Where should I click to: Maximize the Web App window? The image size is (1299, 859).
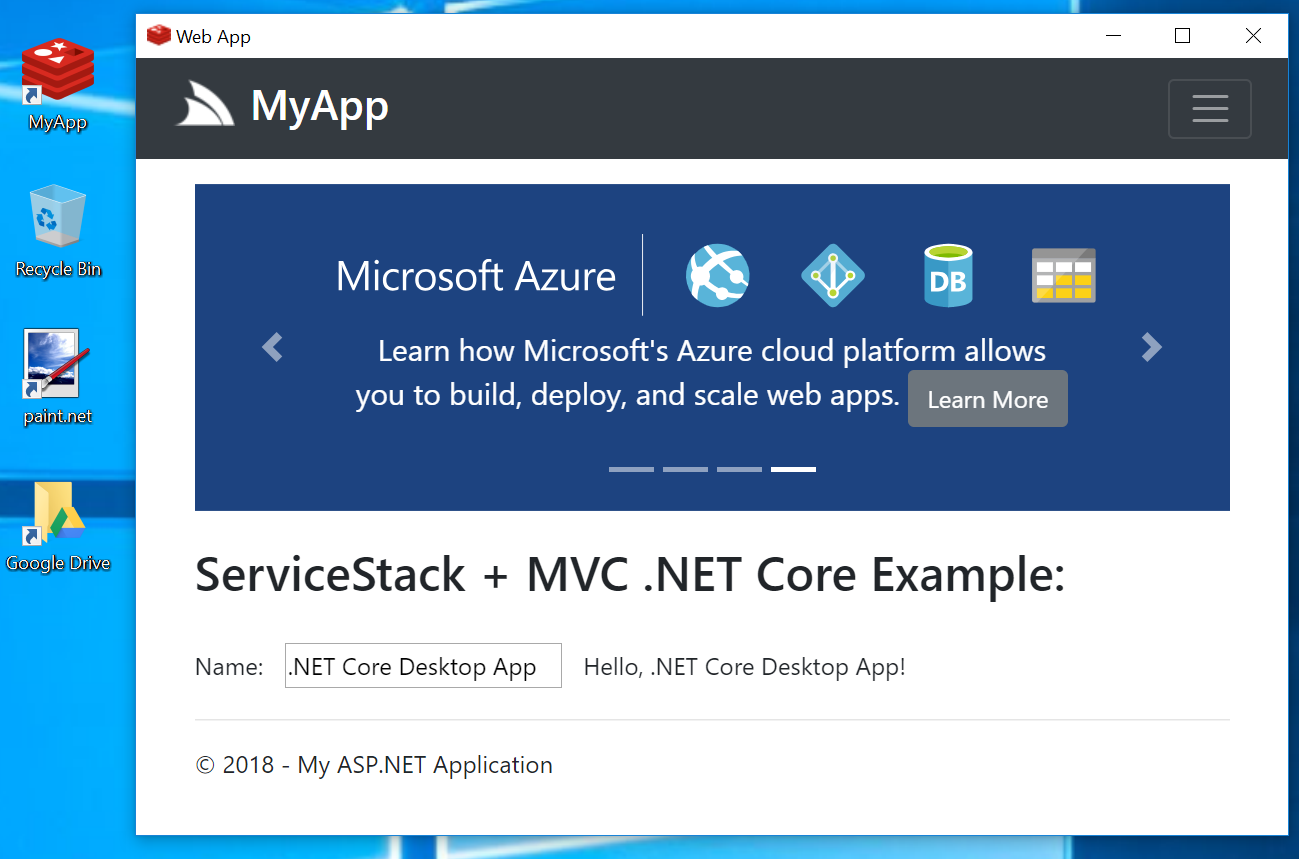tap(1182, 36)
